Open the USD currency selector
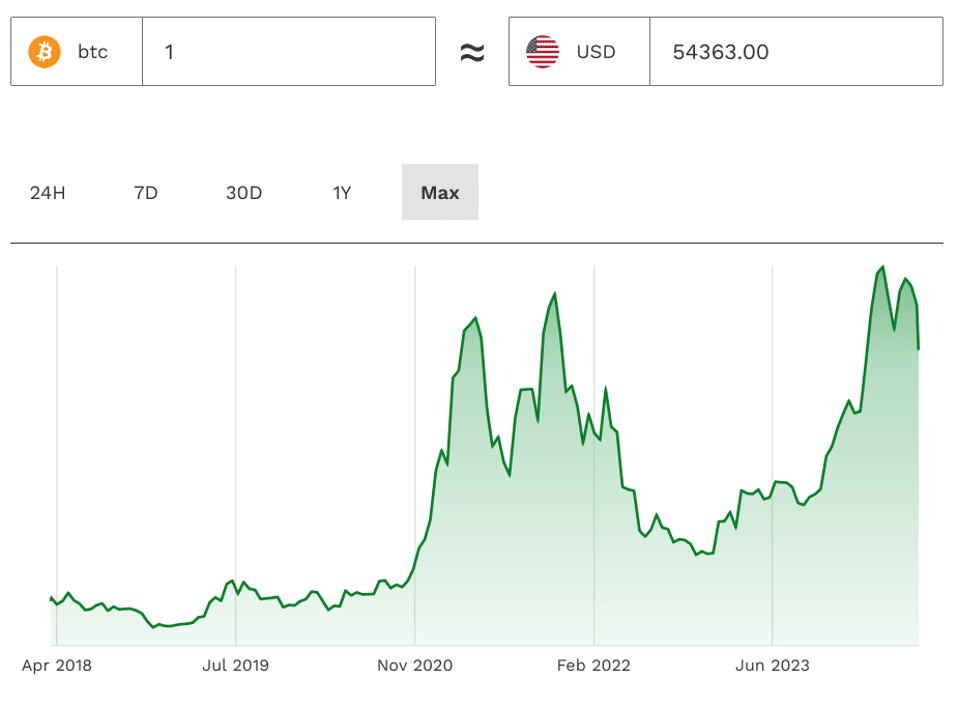The width and height of the screenshot is (958, 707). [579, 52]
